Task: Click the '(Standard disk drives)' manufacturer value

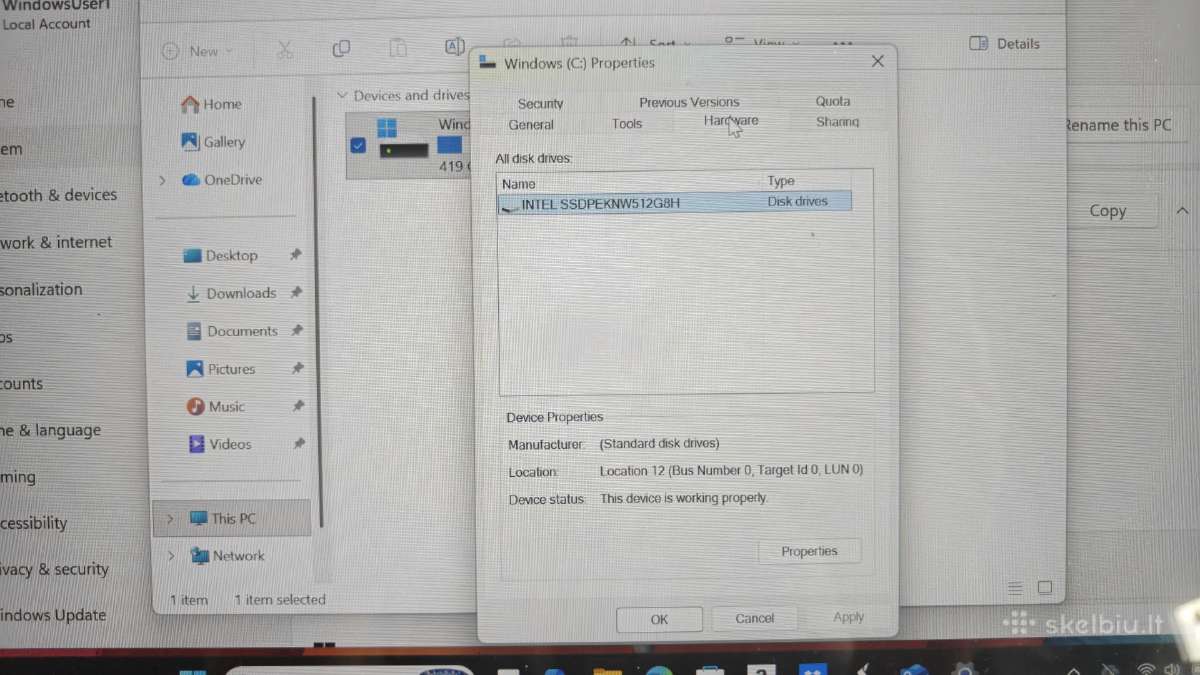Action: coord(659,444)
